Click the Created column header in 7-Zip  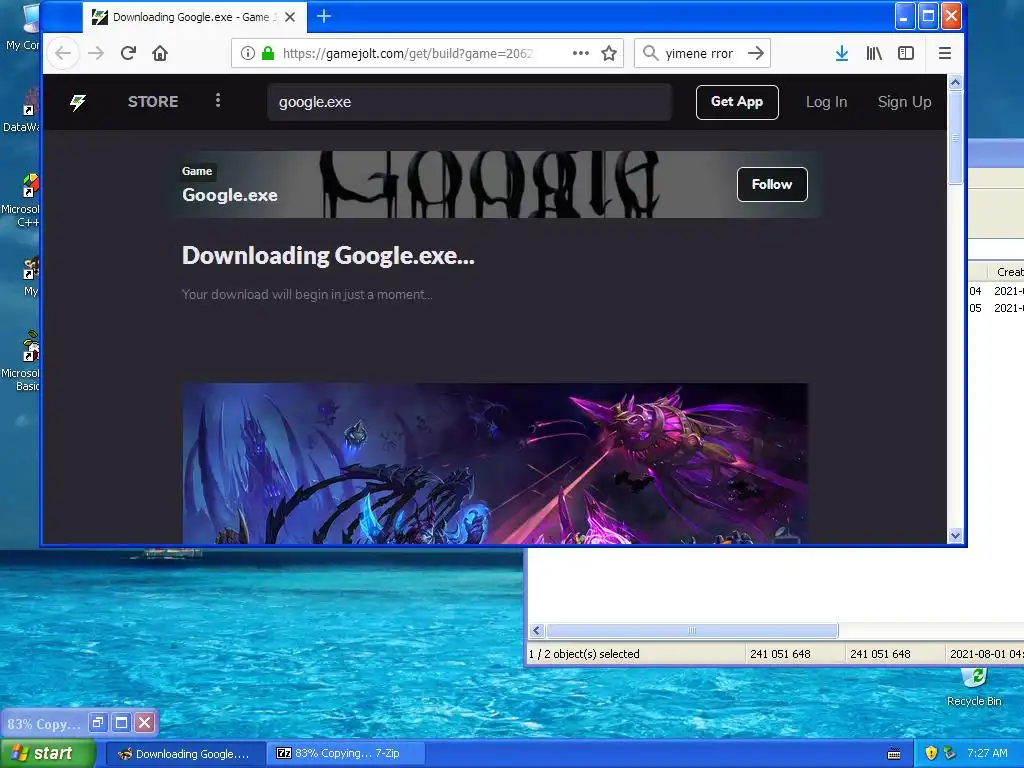tap(1006, 272)
